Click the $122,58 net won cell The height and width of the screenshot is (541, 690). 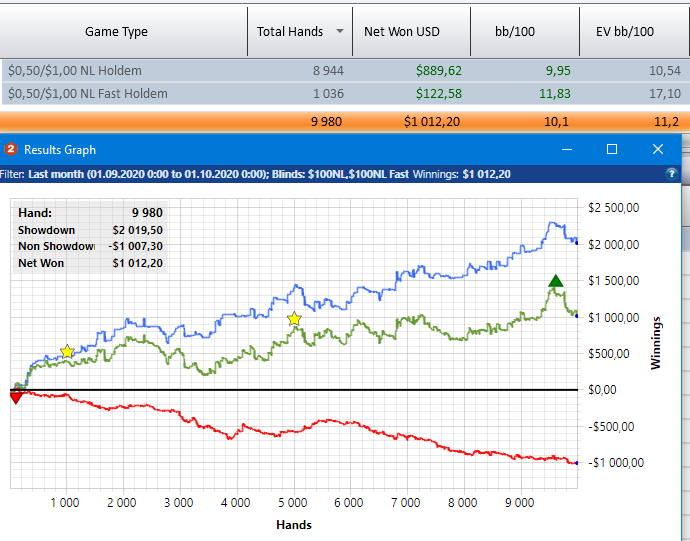coord(439,93)
